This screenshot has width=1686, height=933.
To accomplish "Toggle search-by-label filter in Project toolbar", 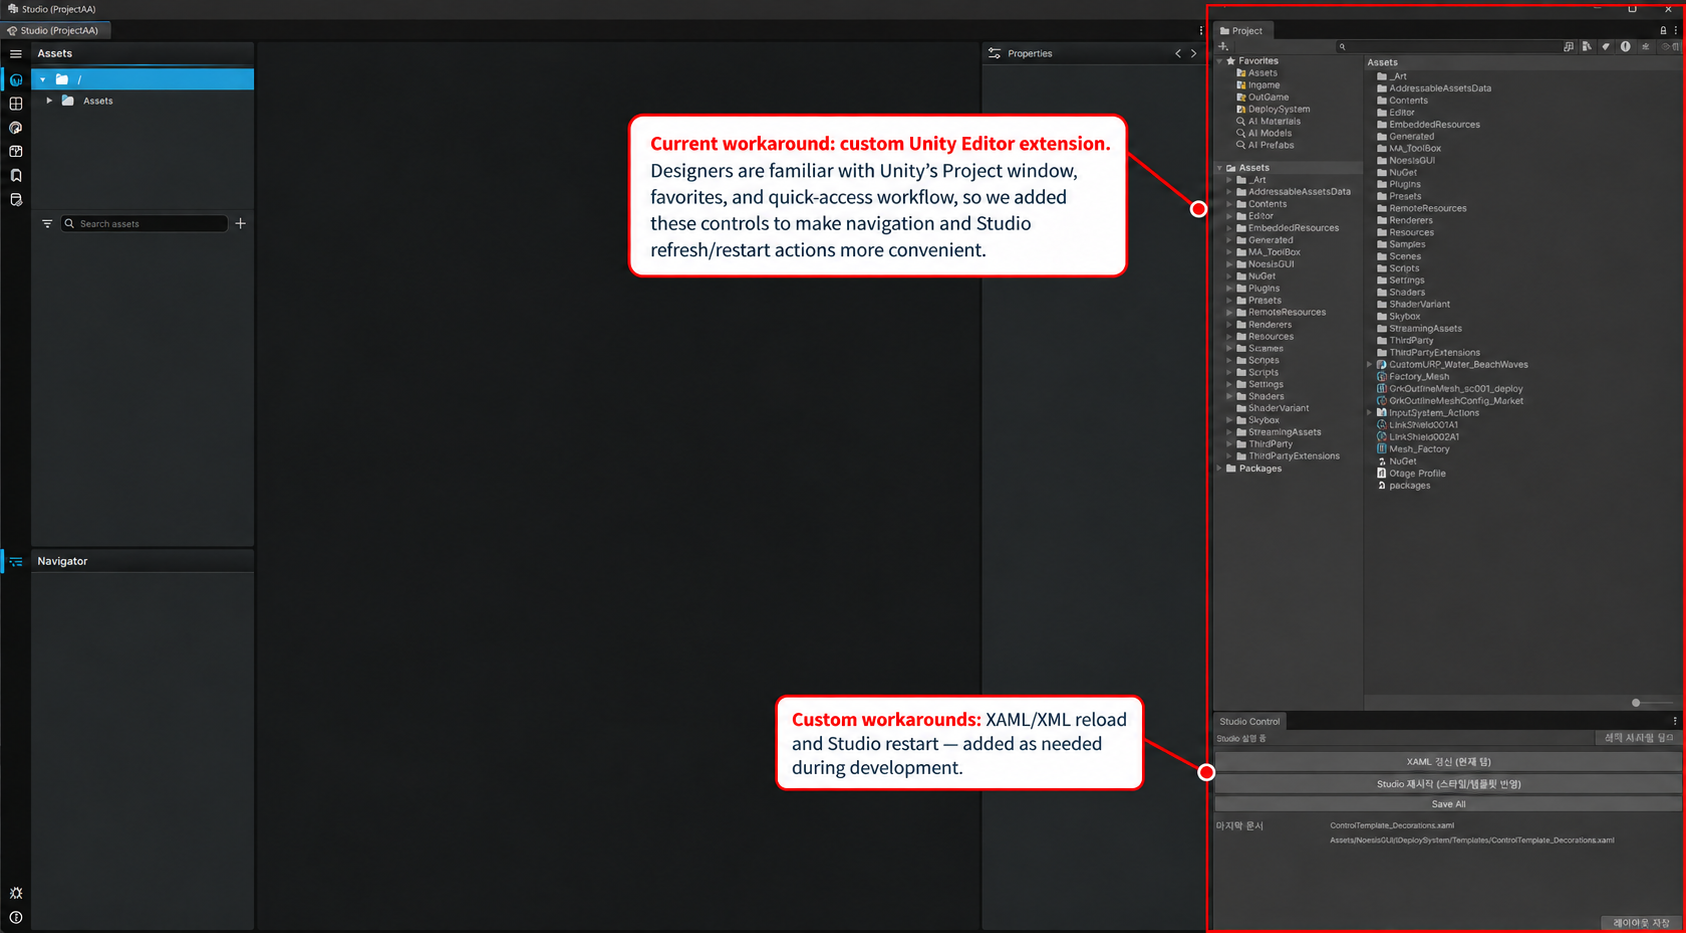I will click(1606, 47).
